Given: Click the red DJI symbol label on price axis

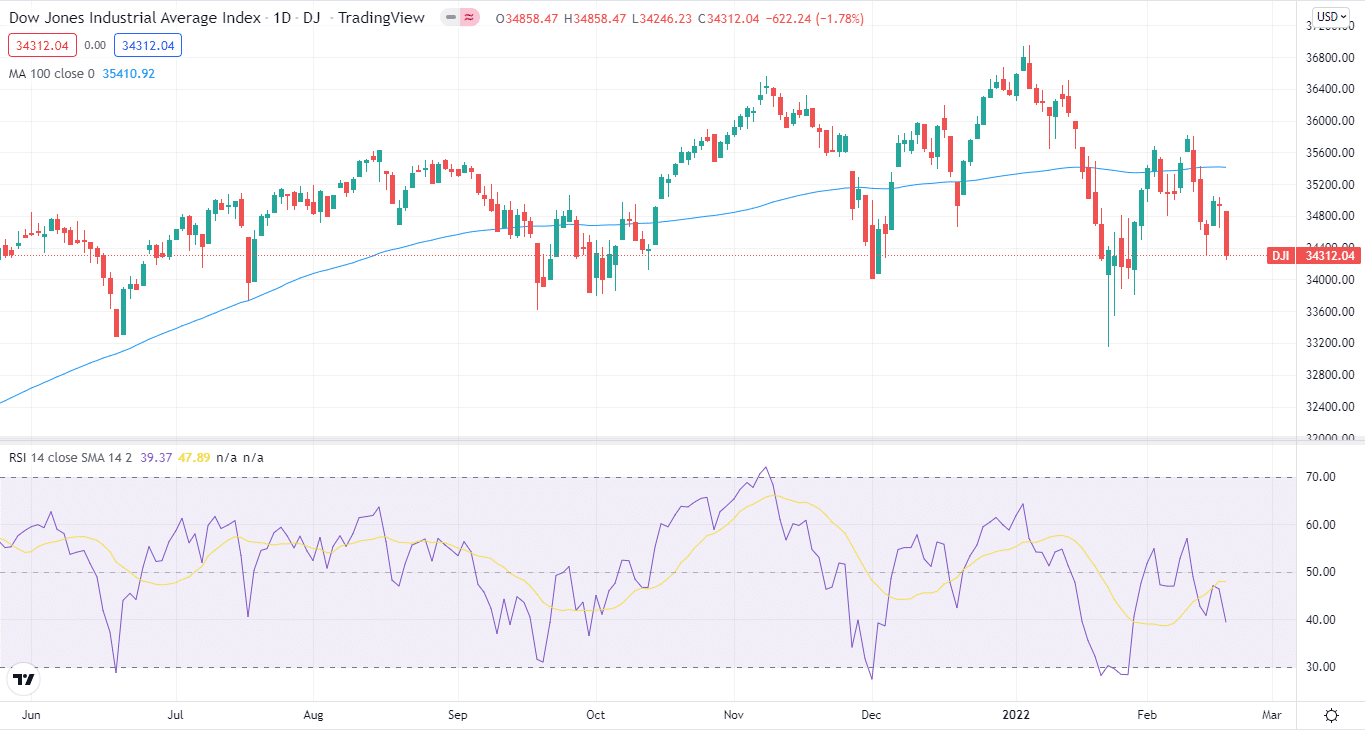Looking at the screenshot, I should 1279,256.
